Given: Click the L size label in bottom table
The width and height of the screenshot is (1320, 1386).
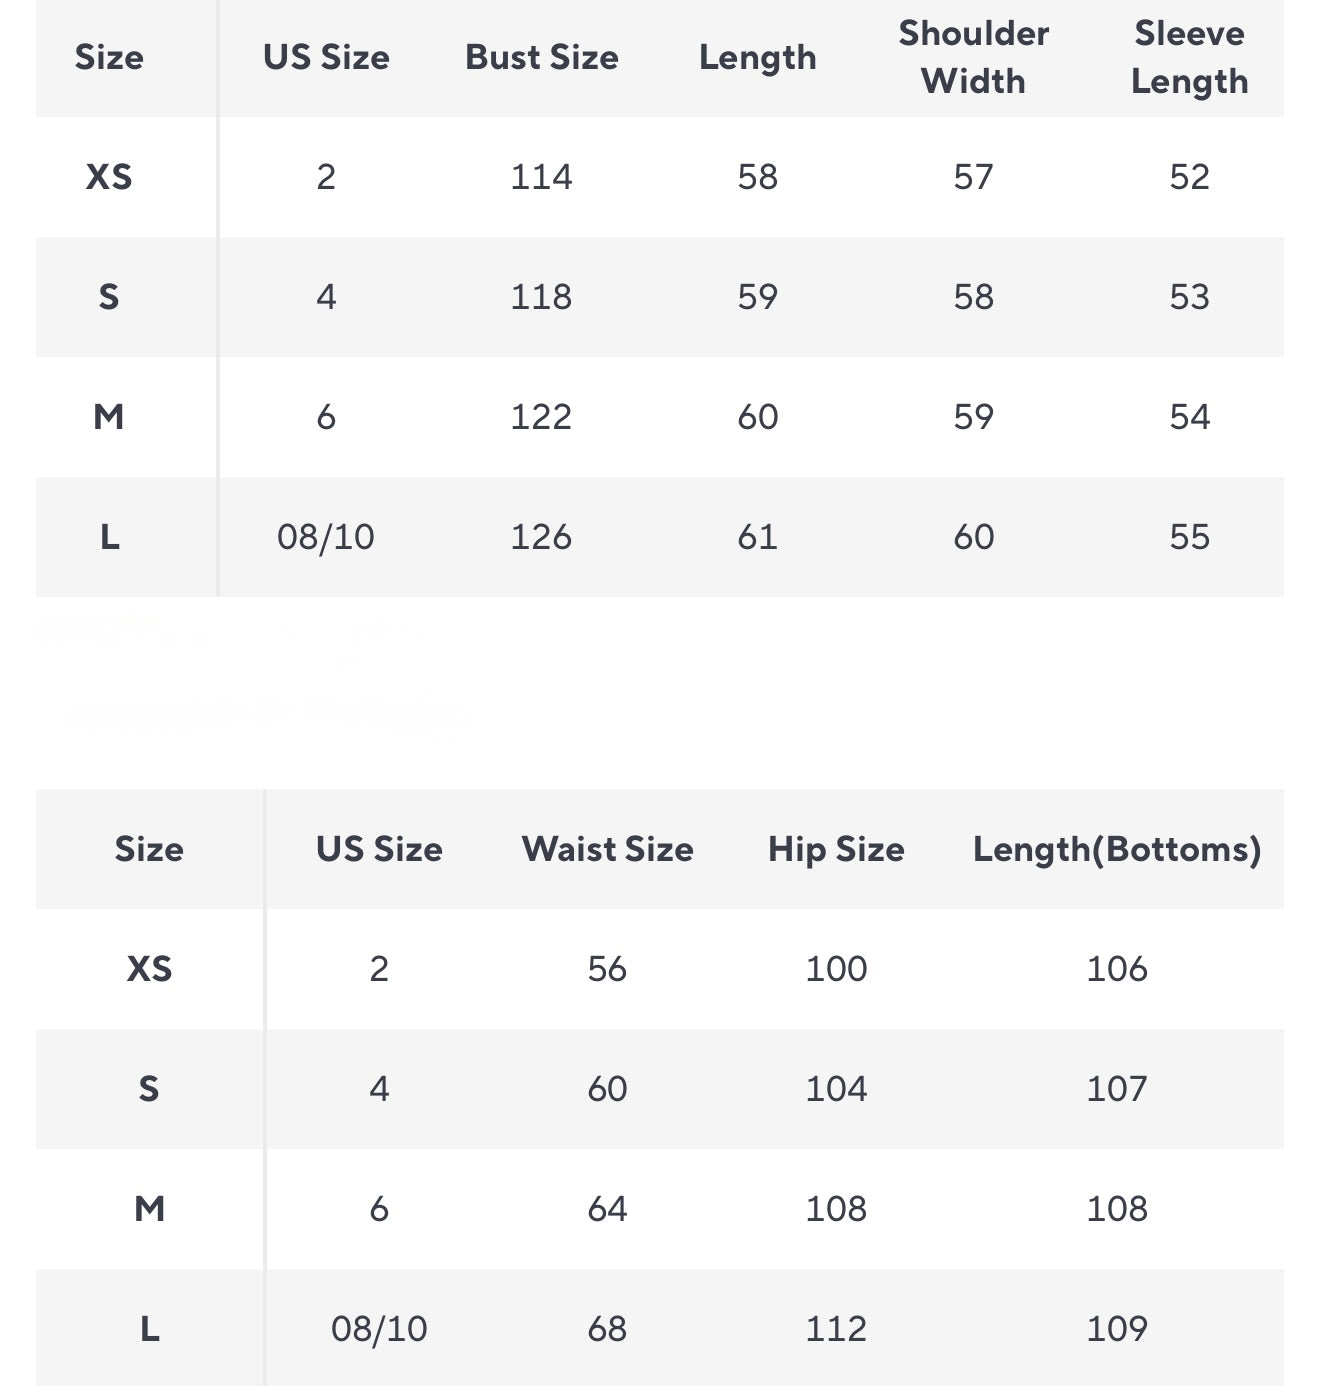Looking at the screenshot, I should (149, 1329).
